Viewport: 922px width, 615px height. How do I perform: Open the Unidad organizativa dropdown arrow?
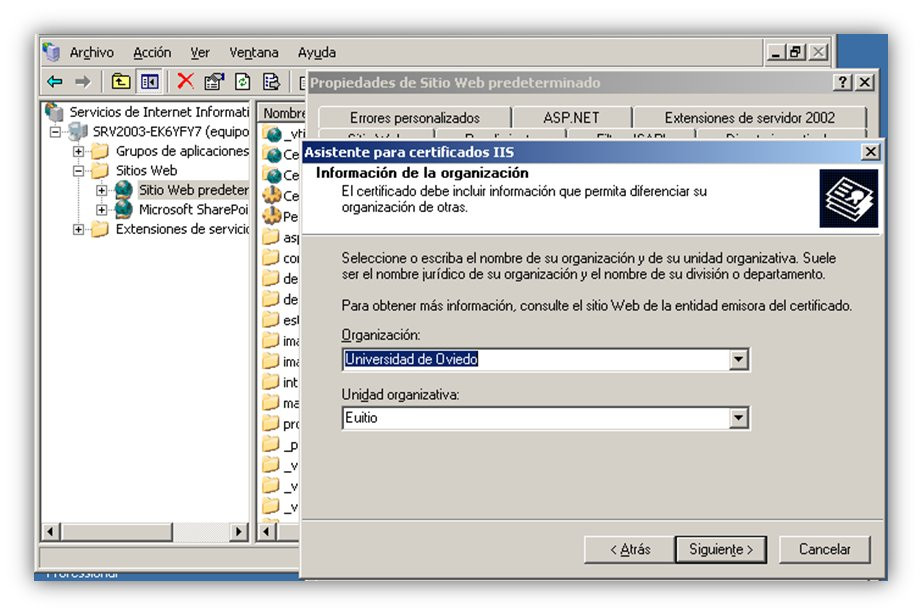point(739,418)
